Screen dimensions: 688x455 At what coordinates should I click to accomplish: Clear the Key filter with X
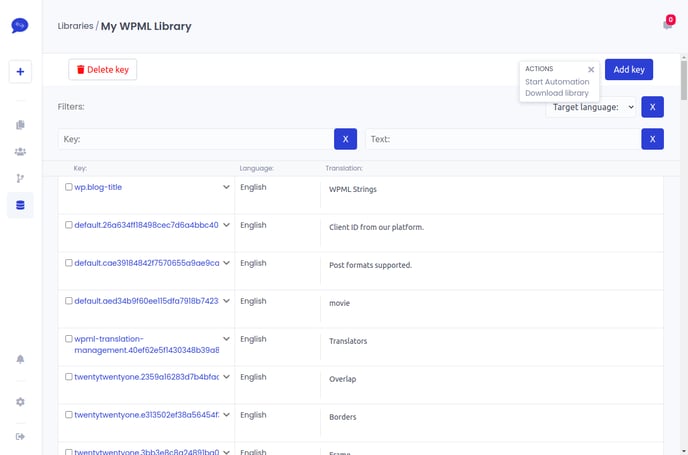tap(345, 139)
